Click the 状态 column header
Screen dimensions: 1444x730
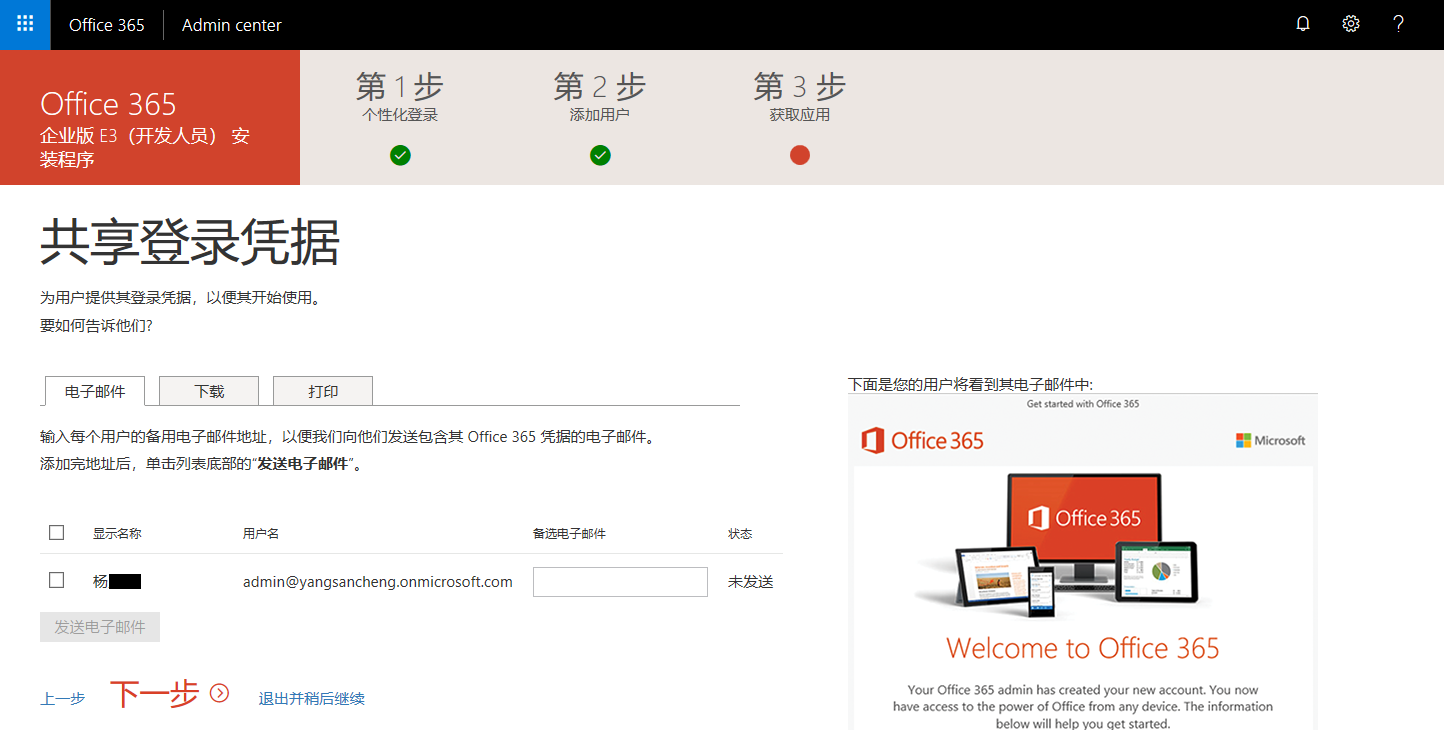[x=740, y=534]
